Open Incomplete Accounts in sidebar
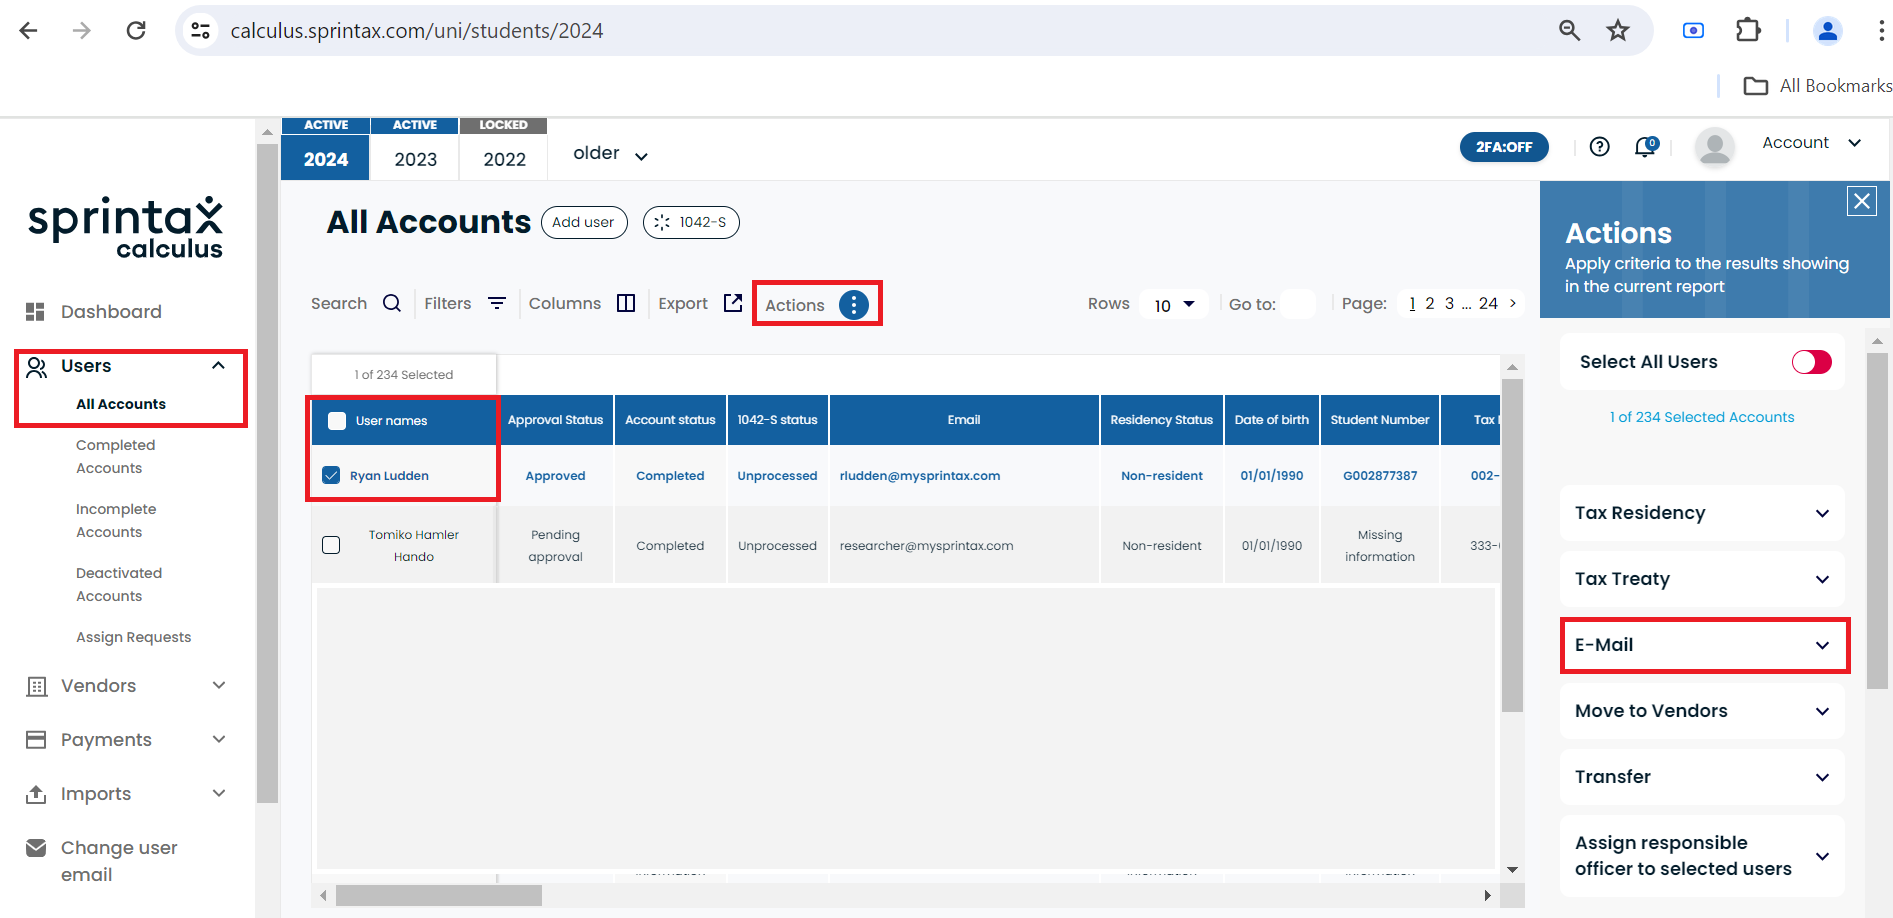 click(116, 521)
